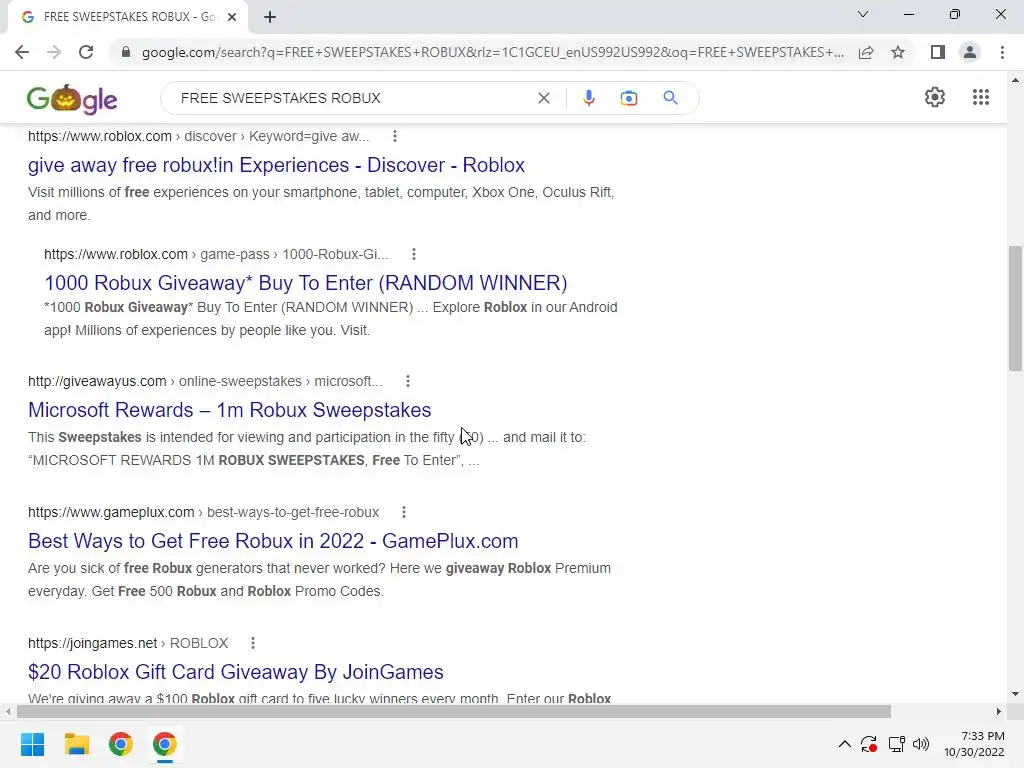Screen dimensions: 1024x768
Task: Open options for roblox.com game-pass result
Action: [413, 254]
